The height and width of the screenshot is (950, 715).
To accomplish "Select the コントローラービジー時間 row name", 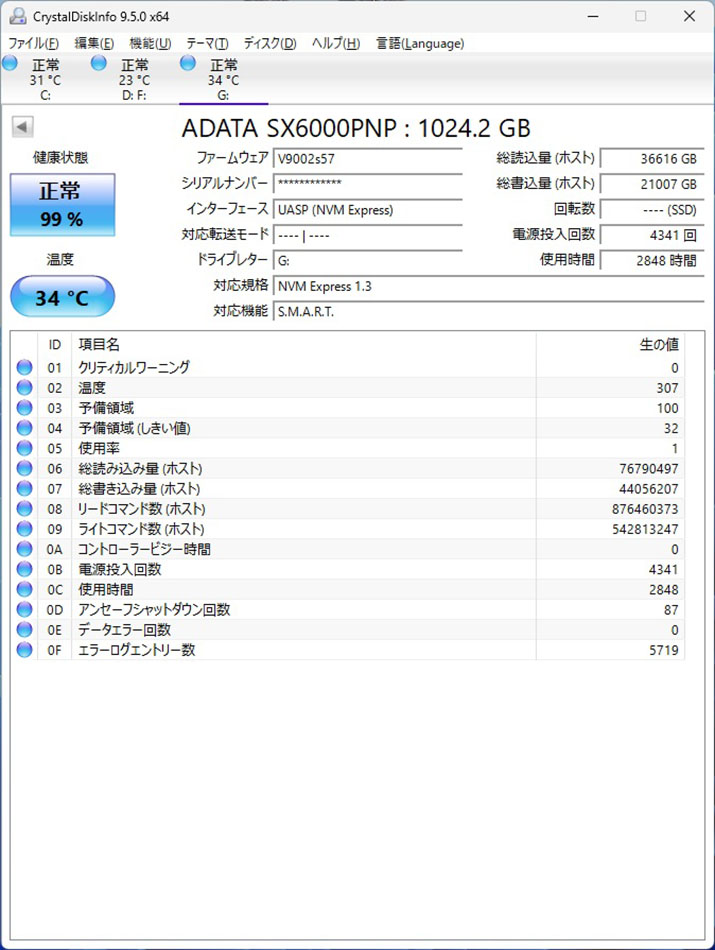I will 144,549.
